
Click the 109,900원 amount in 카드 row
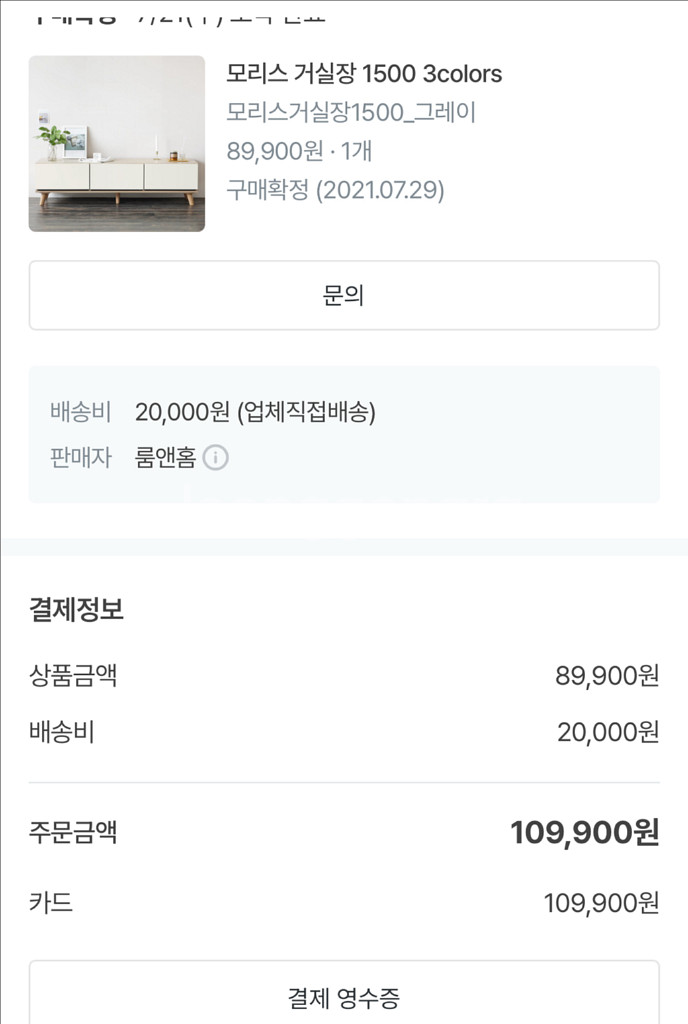pos(601,904)
